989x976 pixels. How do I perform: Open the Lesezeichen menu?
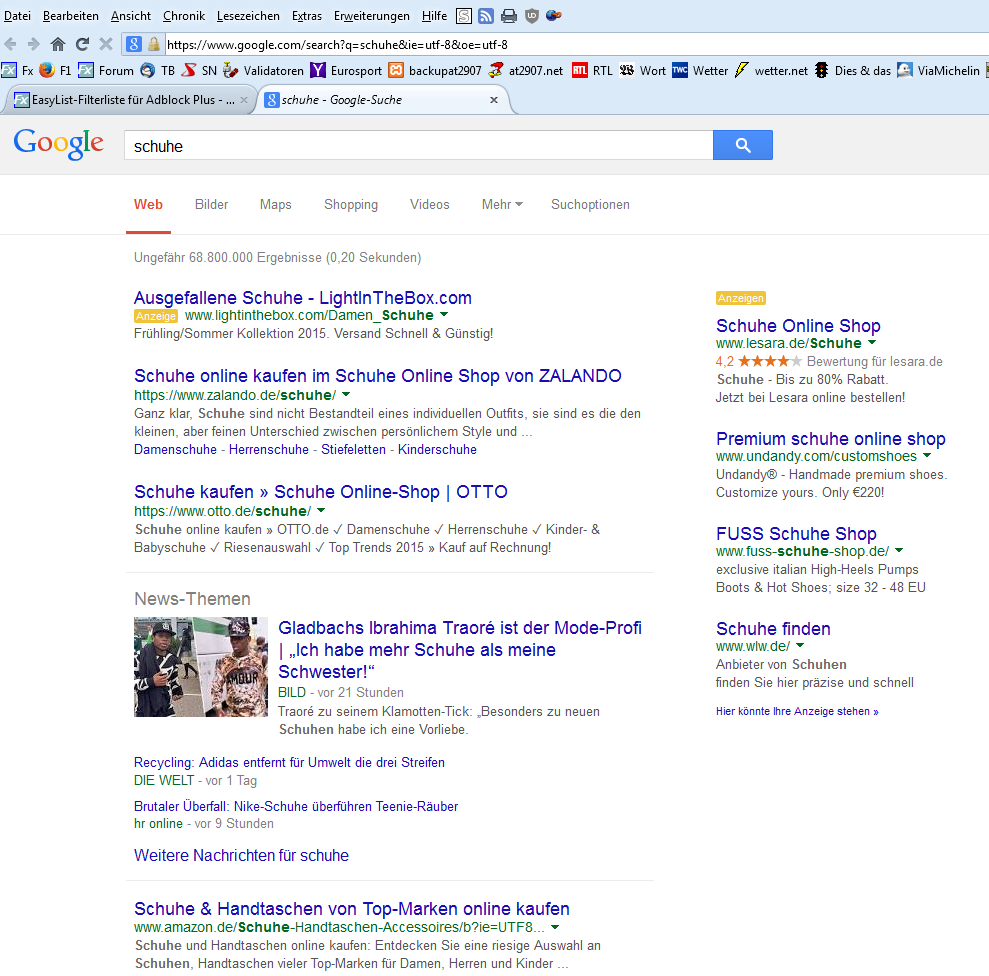(x=248, y=16)
